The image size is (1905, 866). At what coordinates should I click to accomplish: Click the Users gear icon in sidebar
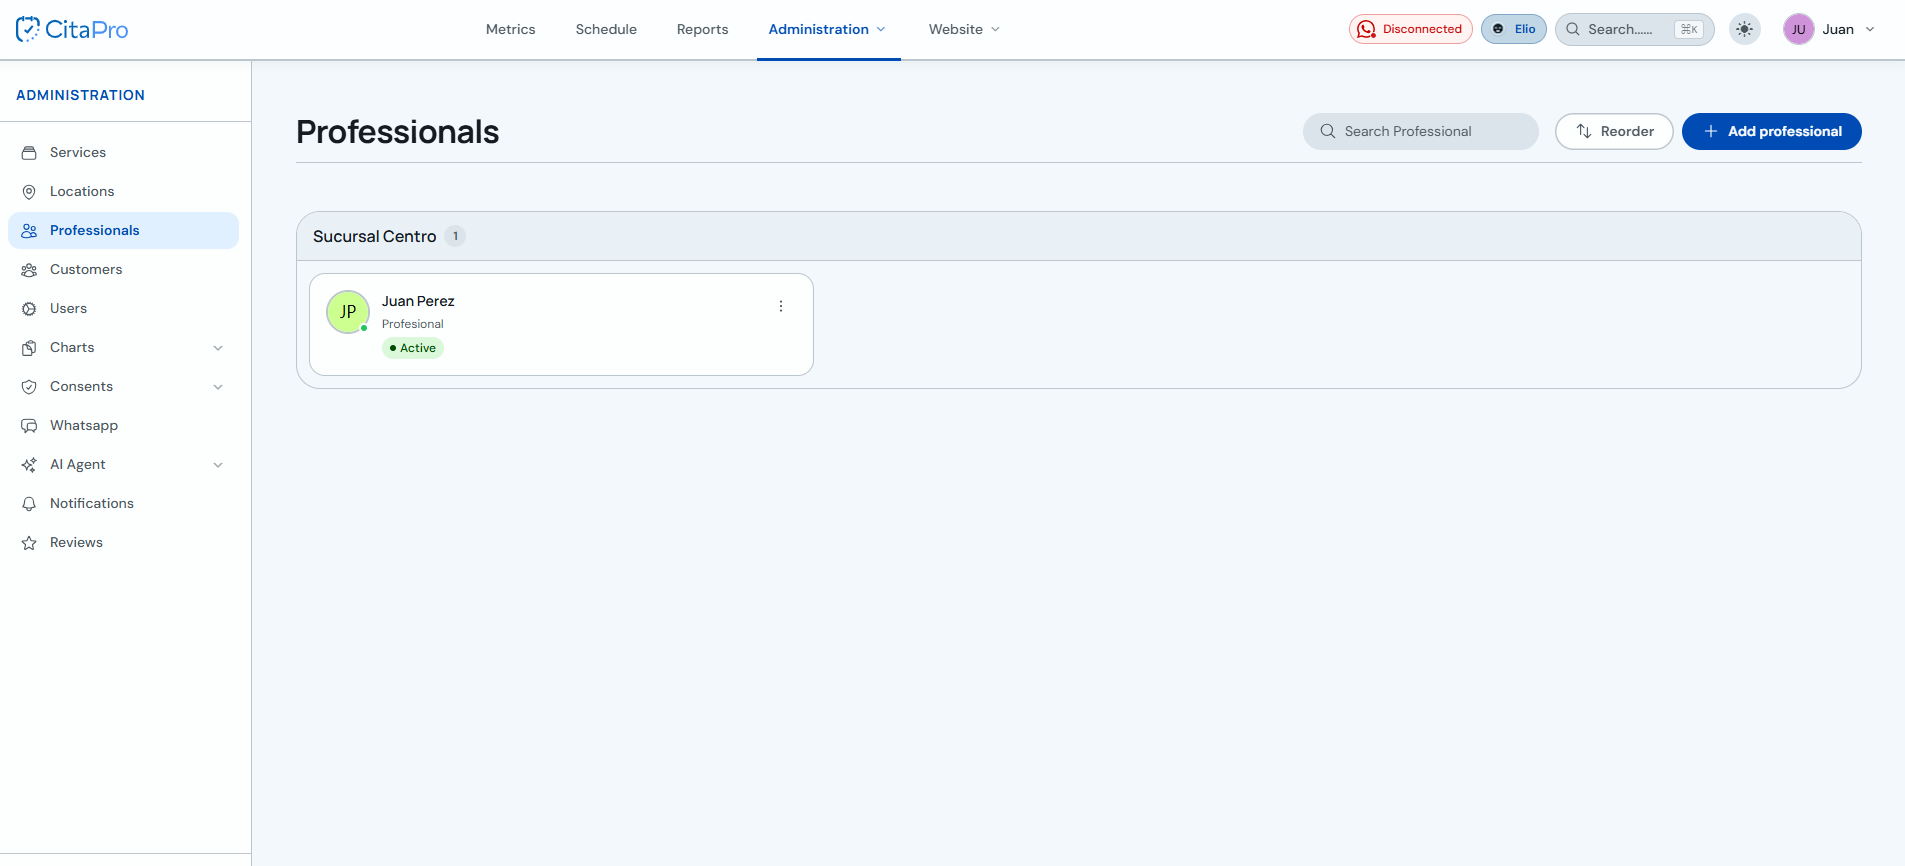(29, 309)
